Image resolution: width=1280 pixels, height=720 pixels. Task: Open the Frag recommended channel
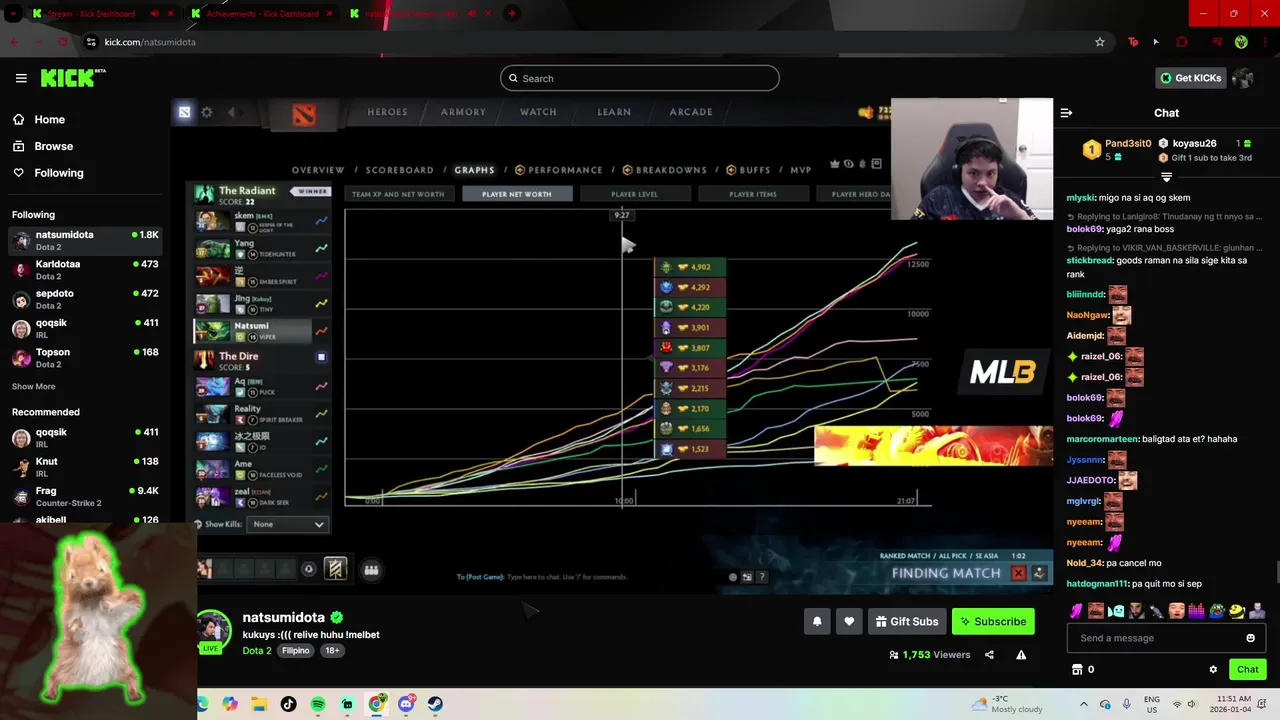(x=85, y=496)
